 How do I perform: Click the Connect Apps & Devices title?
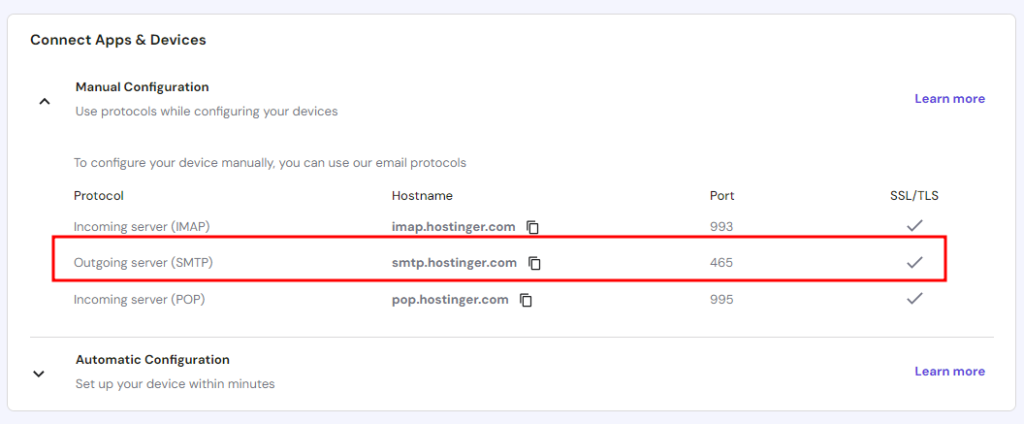click(118, 40)
